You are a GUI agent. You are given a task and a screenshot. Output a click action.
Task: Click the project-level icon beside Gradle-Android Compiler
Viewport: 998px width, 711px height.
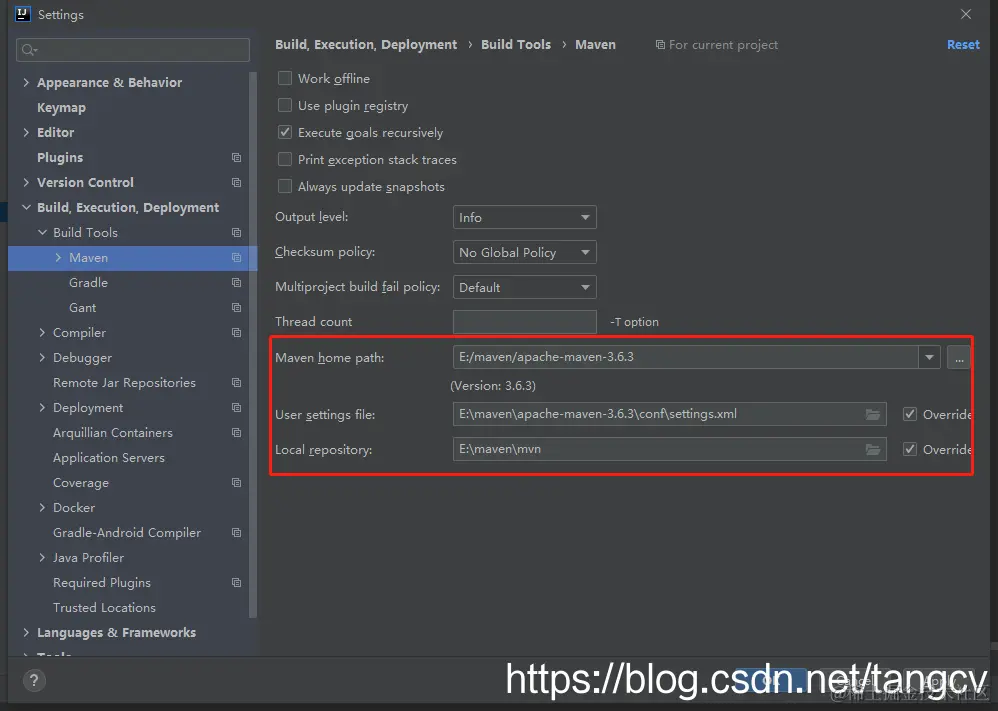pos(236,533)
